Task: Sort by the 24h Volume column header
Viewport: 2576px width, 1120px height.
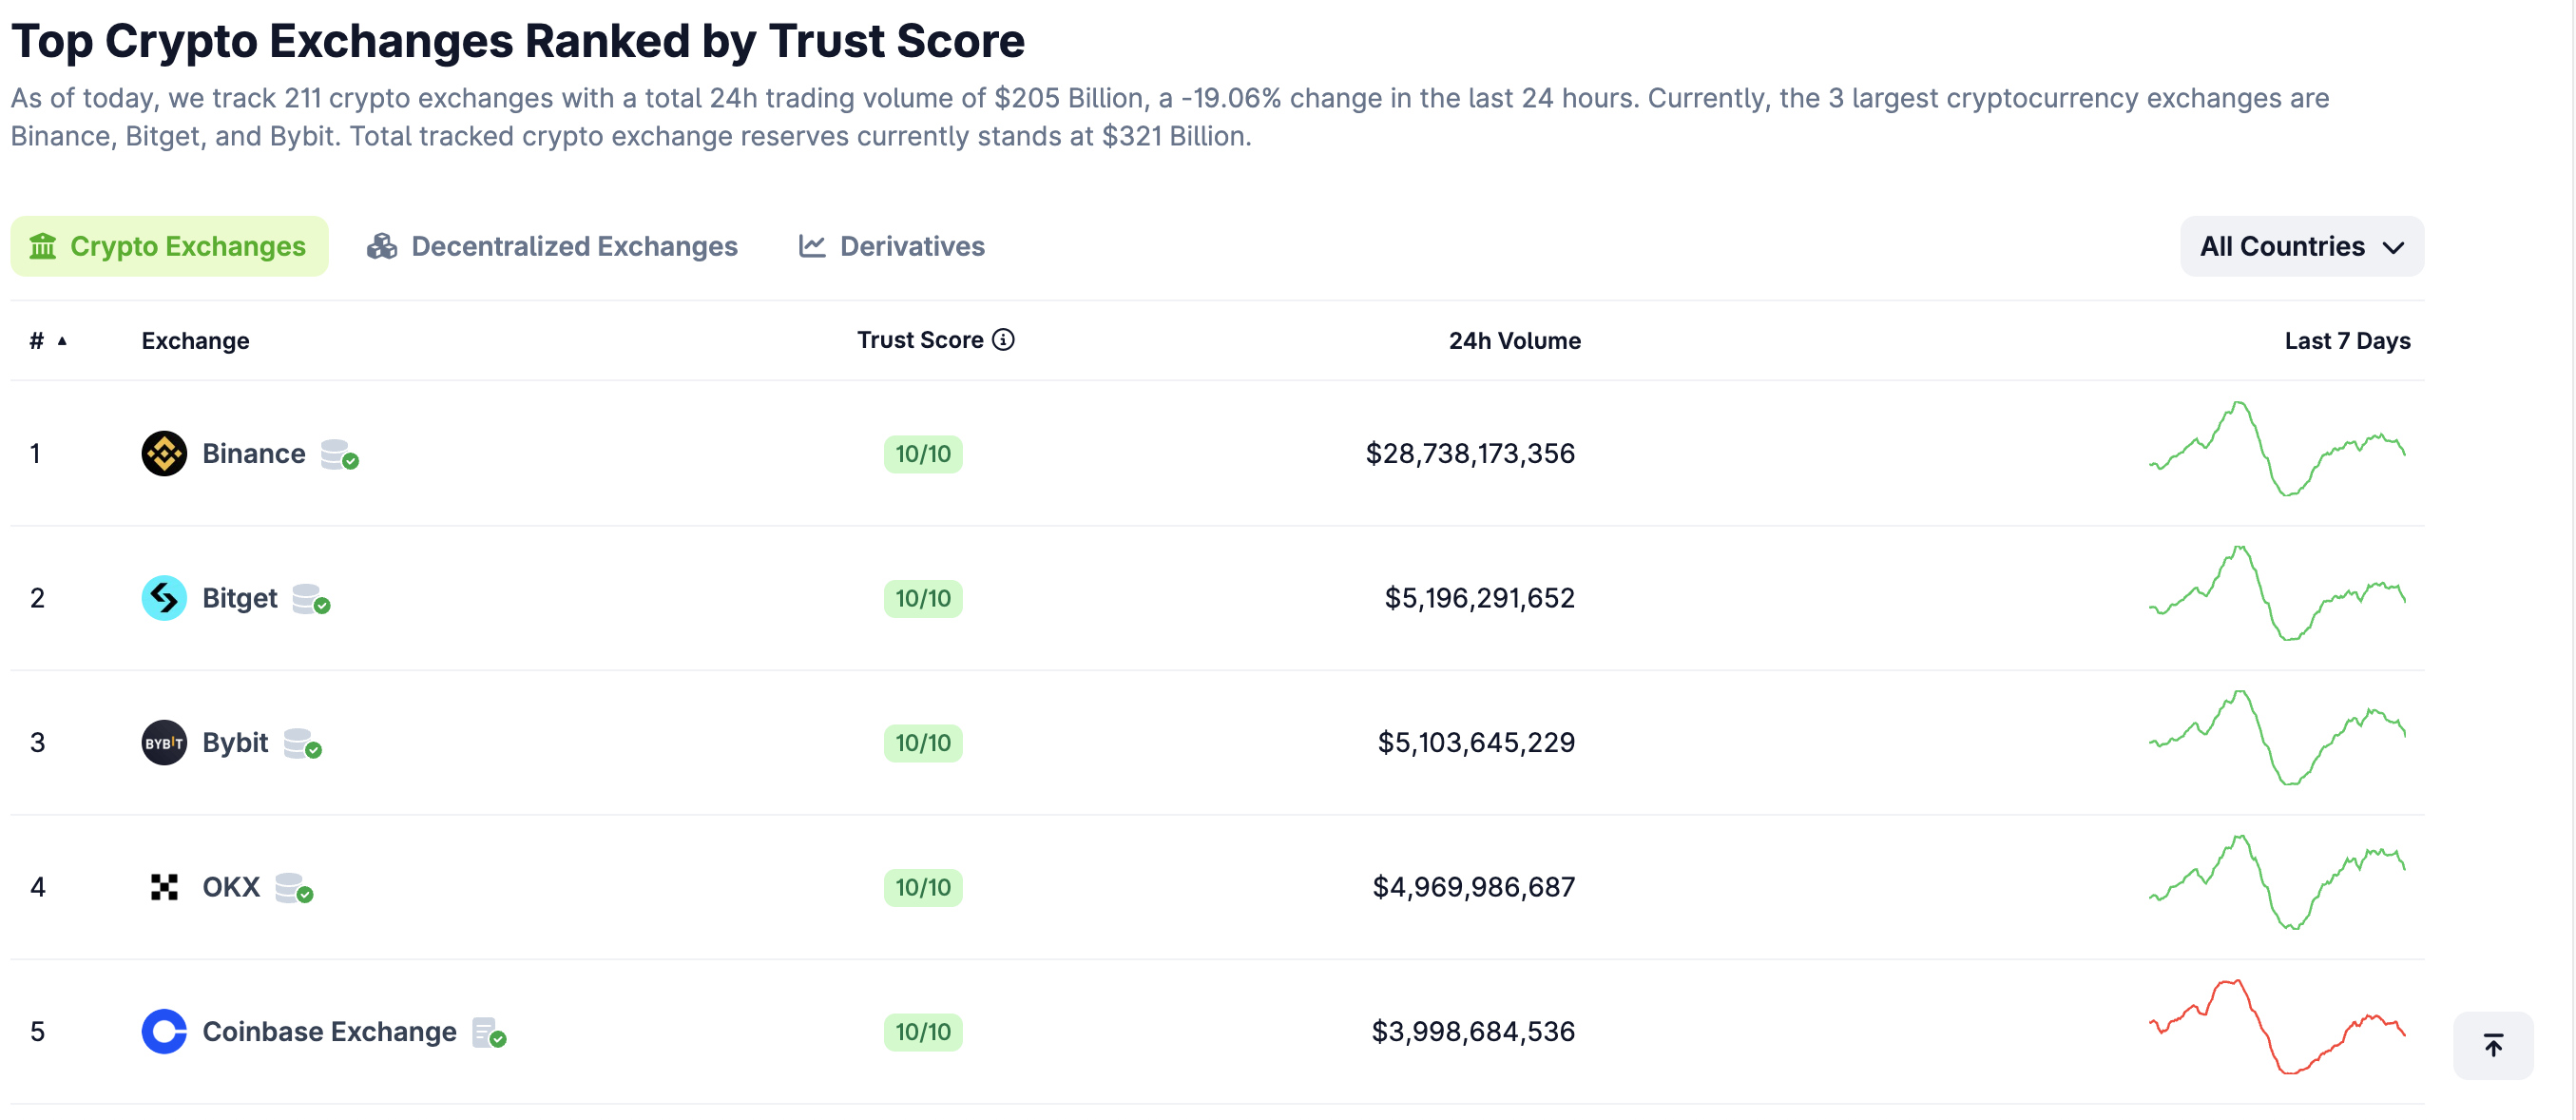Action: [x=1514, y=340]
